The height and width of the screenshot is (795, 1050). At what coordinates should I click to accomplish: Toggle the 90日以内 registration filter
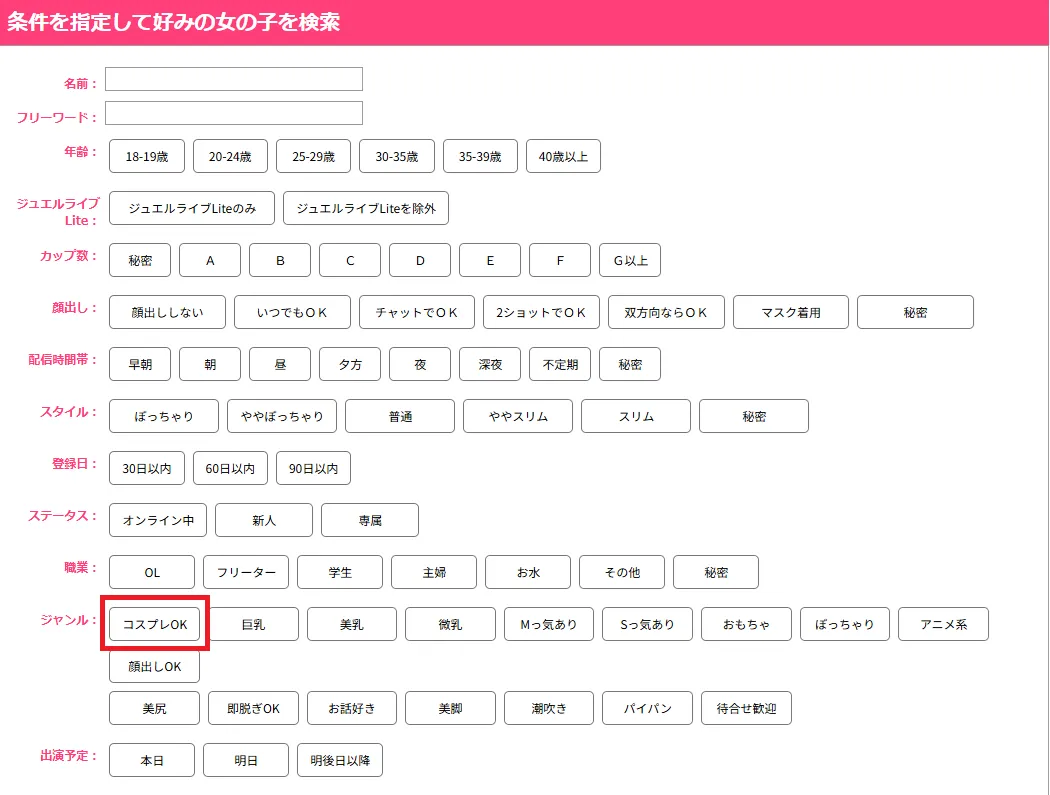314,468
